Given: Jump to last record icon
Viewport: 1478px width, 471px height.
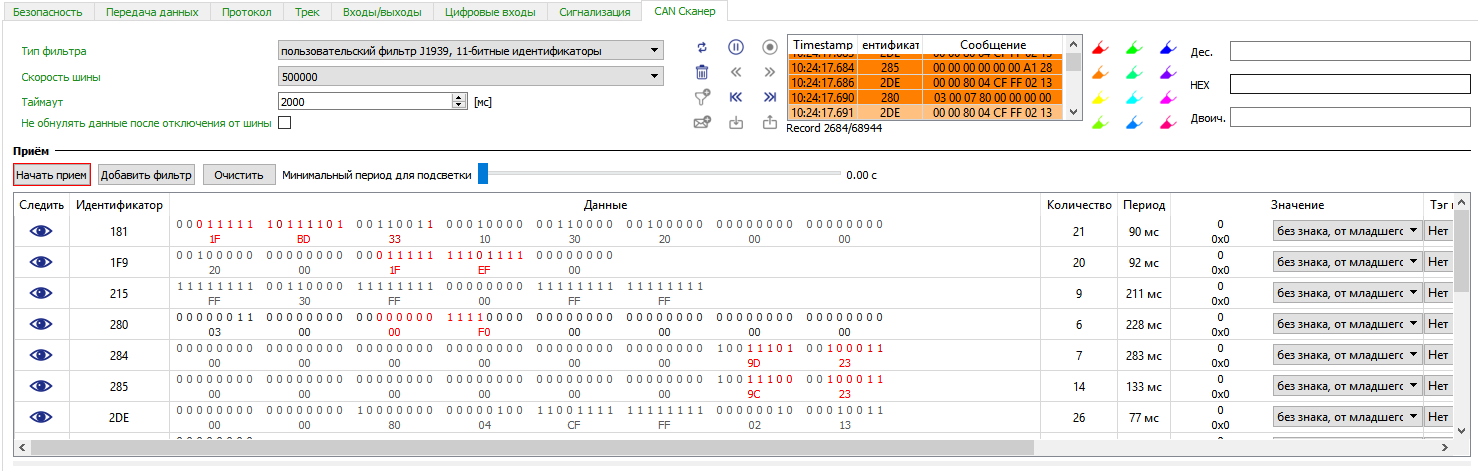Looking at the screenshot, I should coord(769,97).
